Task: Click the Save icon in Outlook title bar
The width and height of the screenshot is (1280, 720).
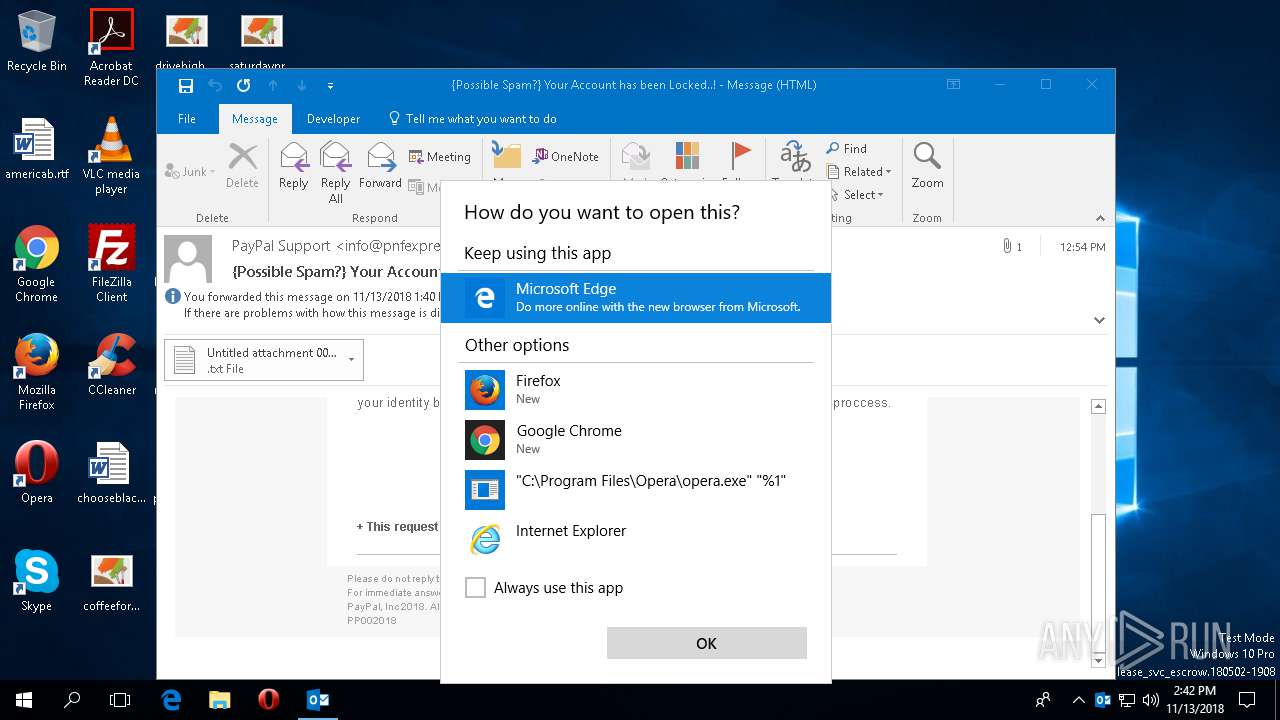Action: 186,85
